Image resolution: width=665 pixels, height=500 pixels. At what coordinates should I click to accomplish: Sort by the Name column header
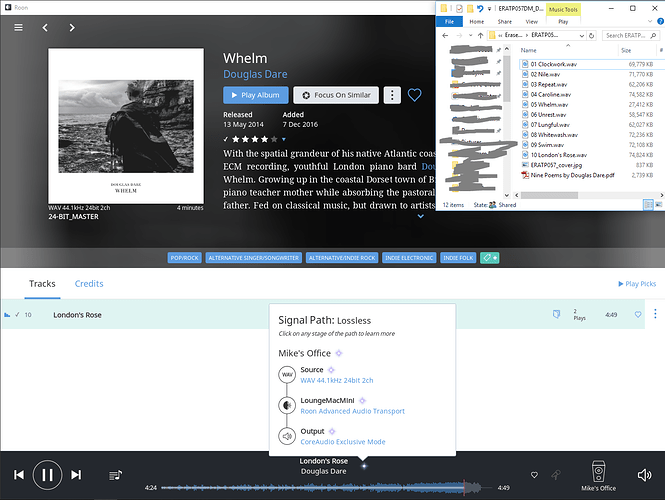(x=528, y=50)
